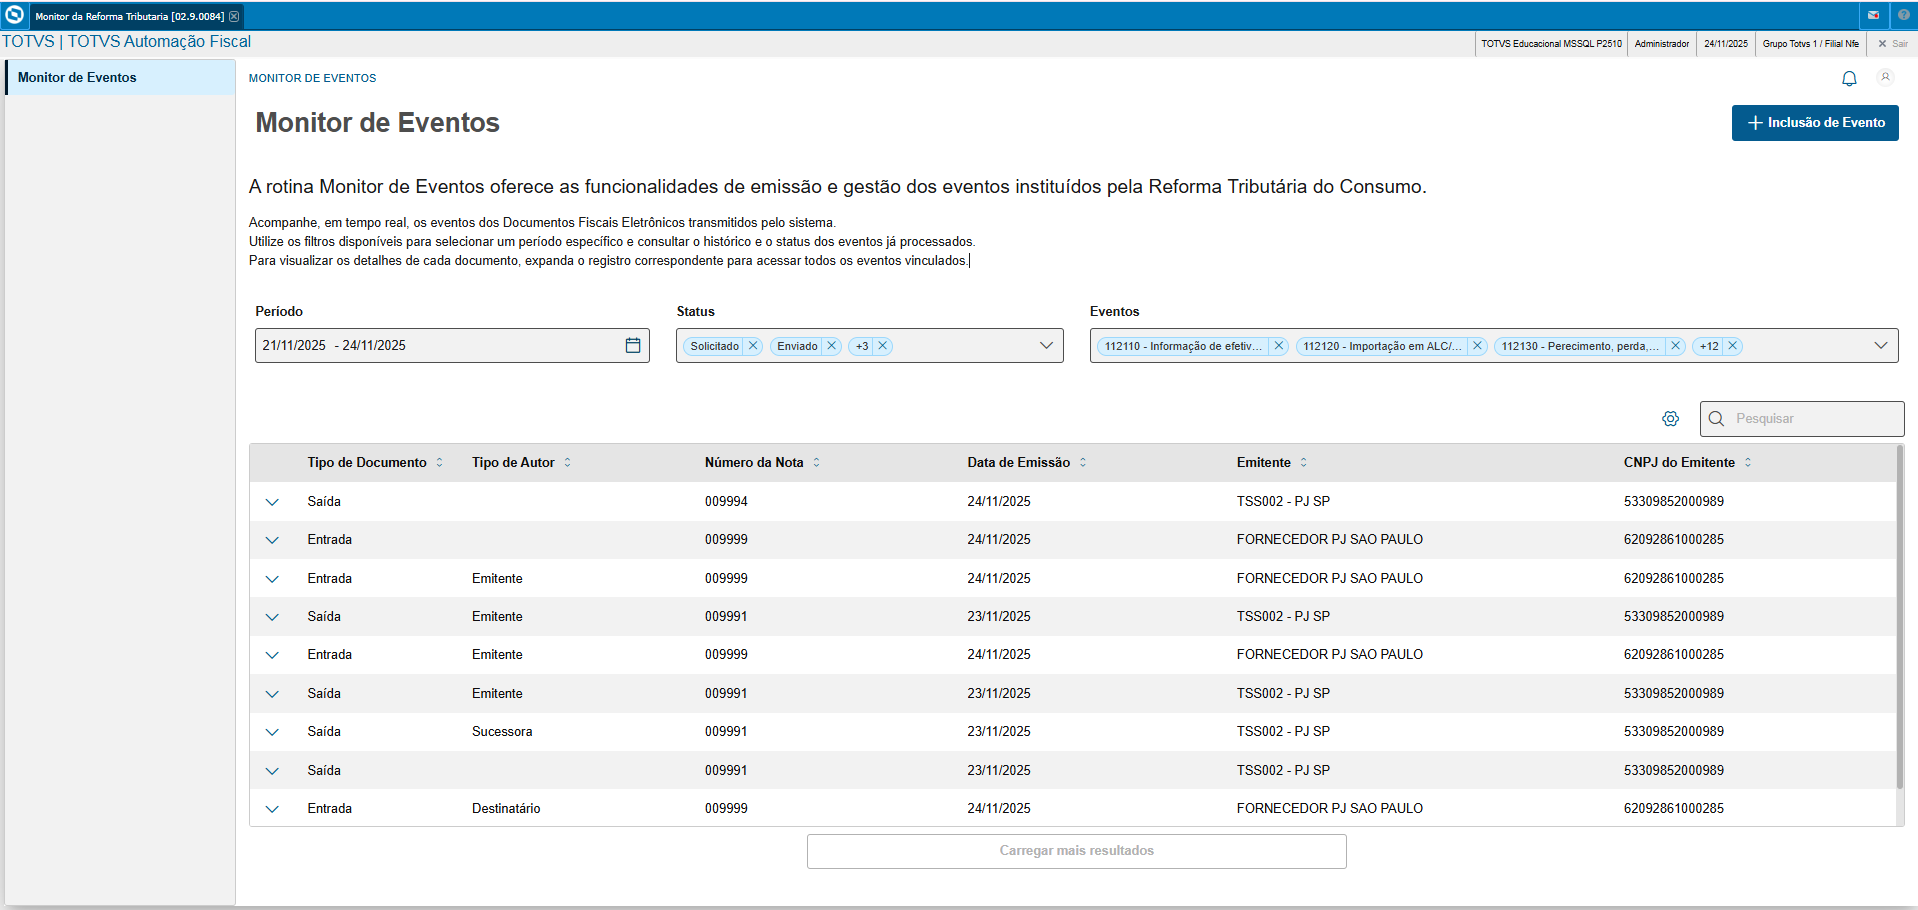The width and height of the screenshot is (1918, 910).
Task: Expand the Saída 009994 row
Action: 272,502
